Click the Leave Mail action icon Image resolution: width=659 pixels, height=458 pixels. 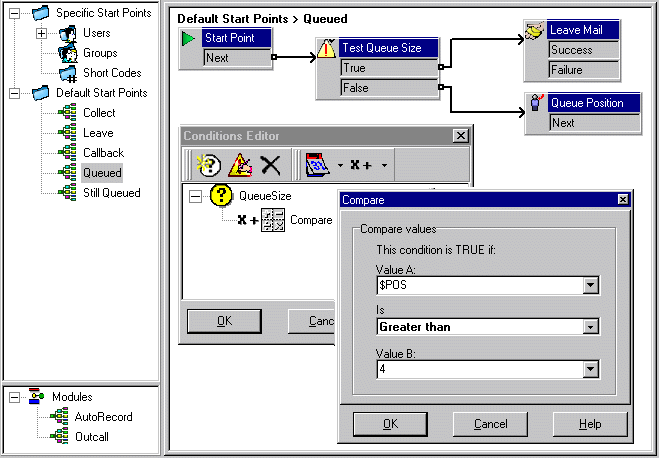point(535,31)
